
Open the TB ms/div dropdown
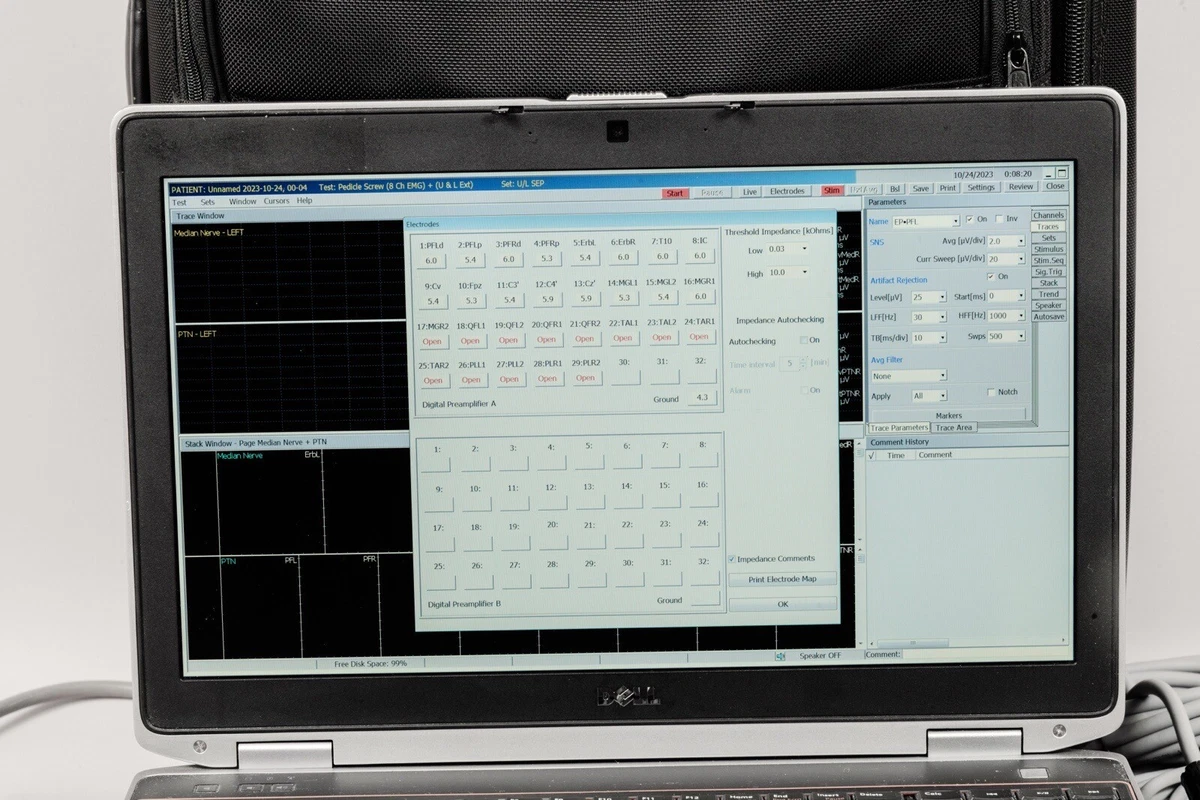(928, 338)
